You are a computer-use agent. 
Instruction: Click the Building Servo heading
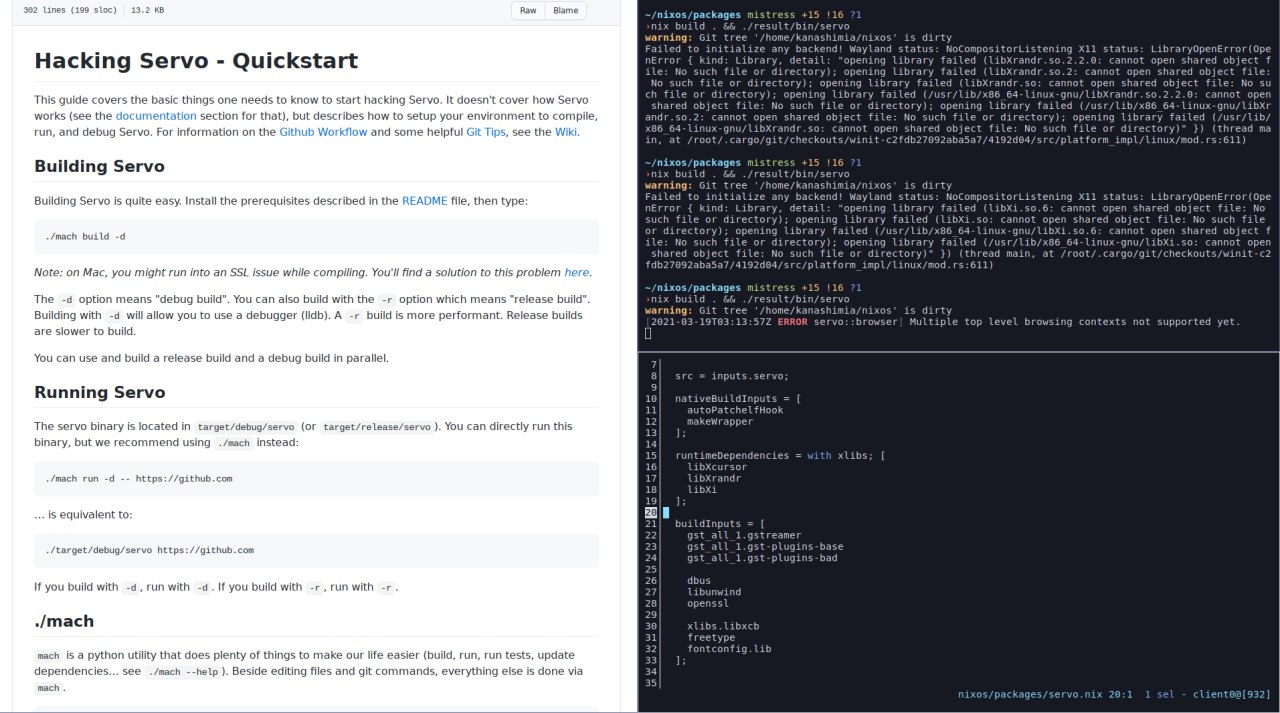(x=99, y=166)
